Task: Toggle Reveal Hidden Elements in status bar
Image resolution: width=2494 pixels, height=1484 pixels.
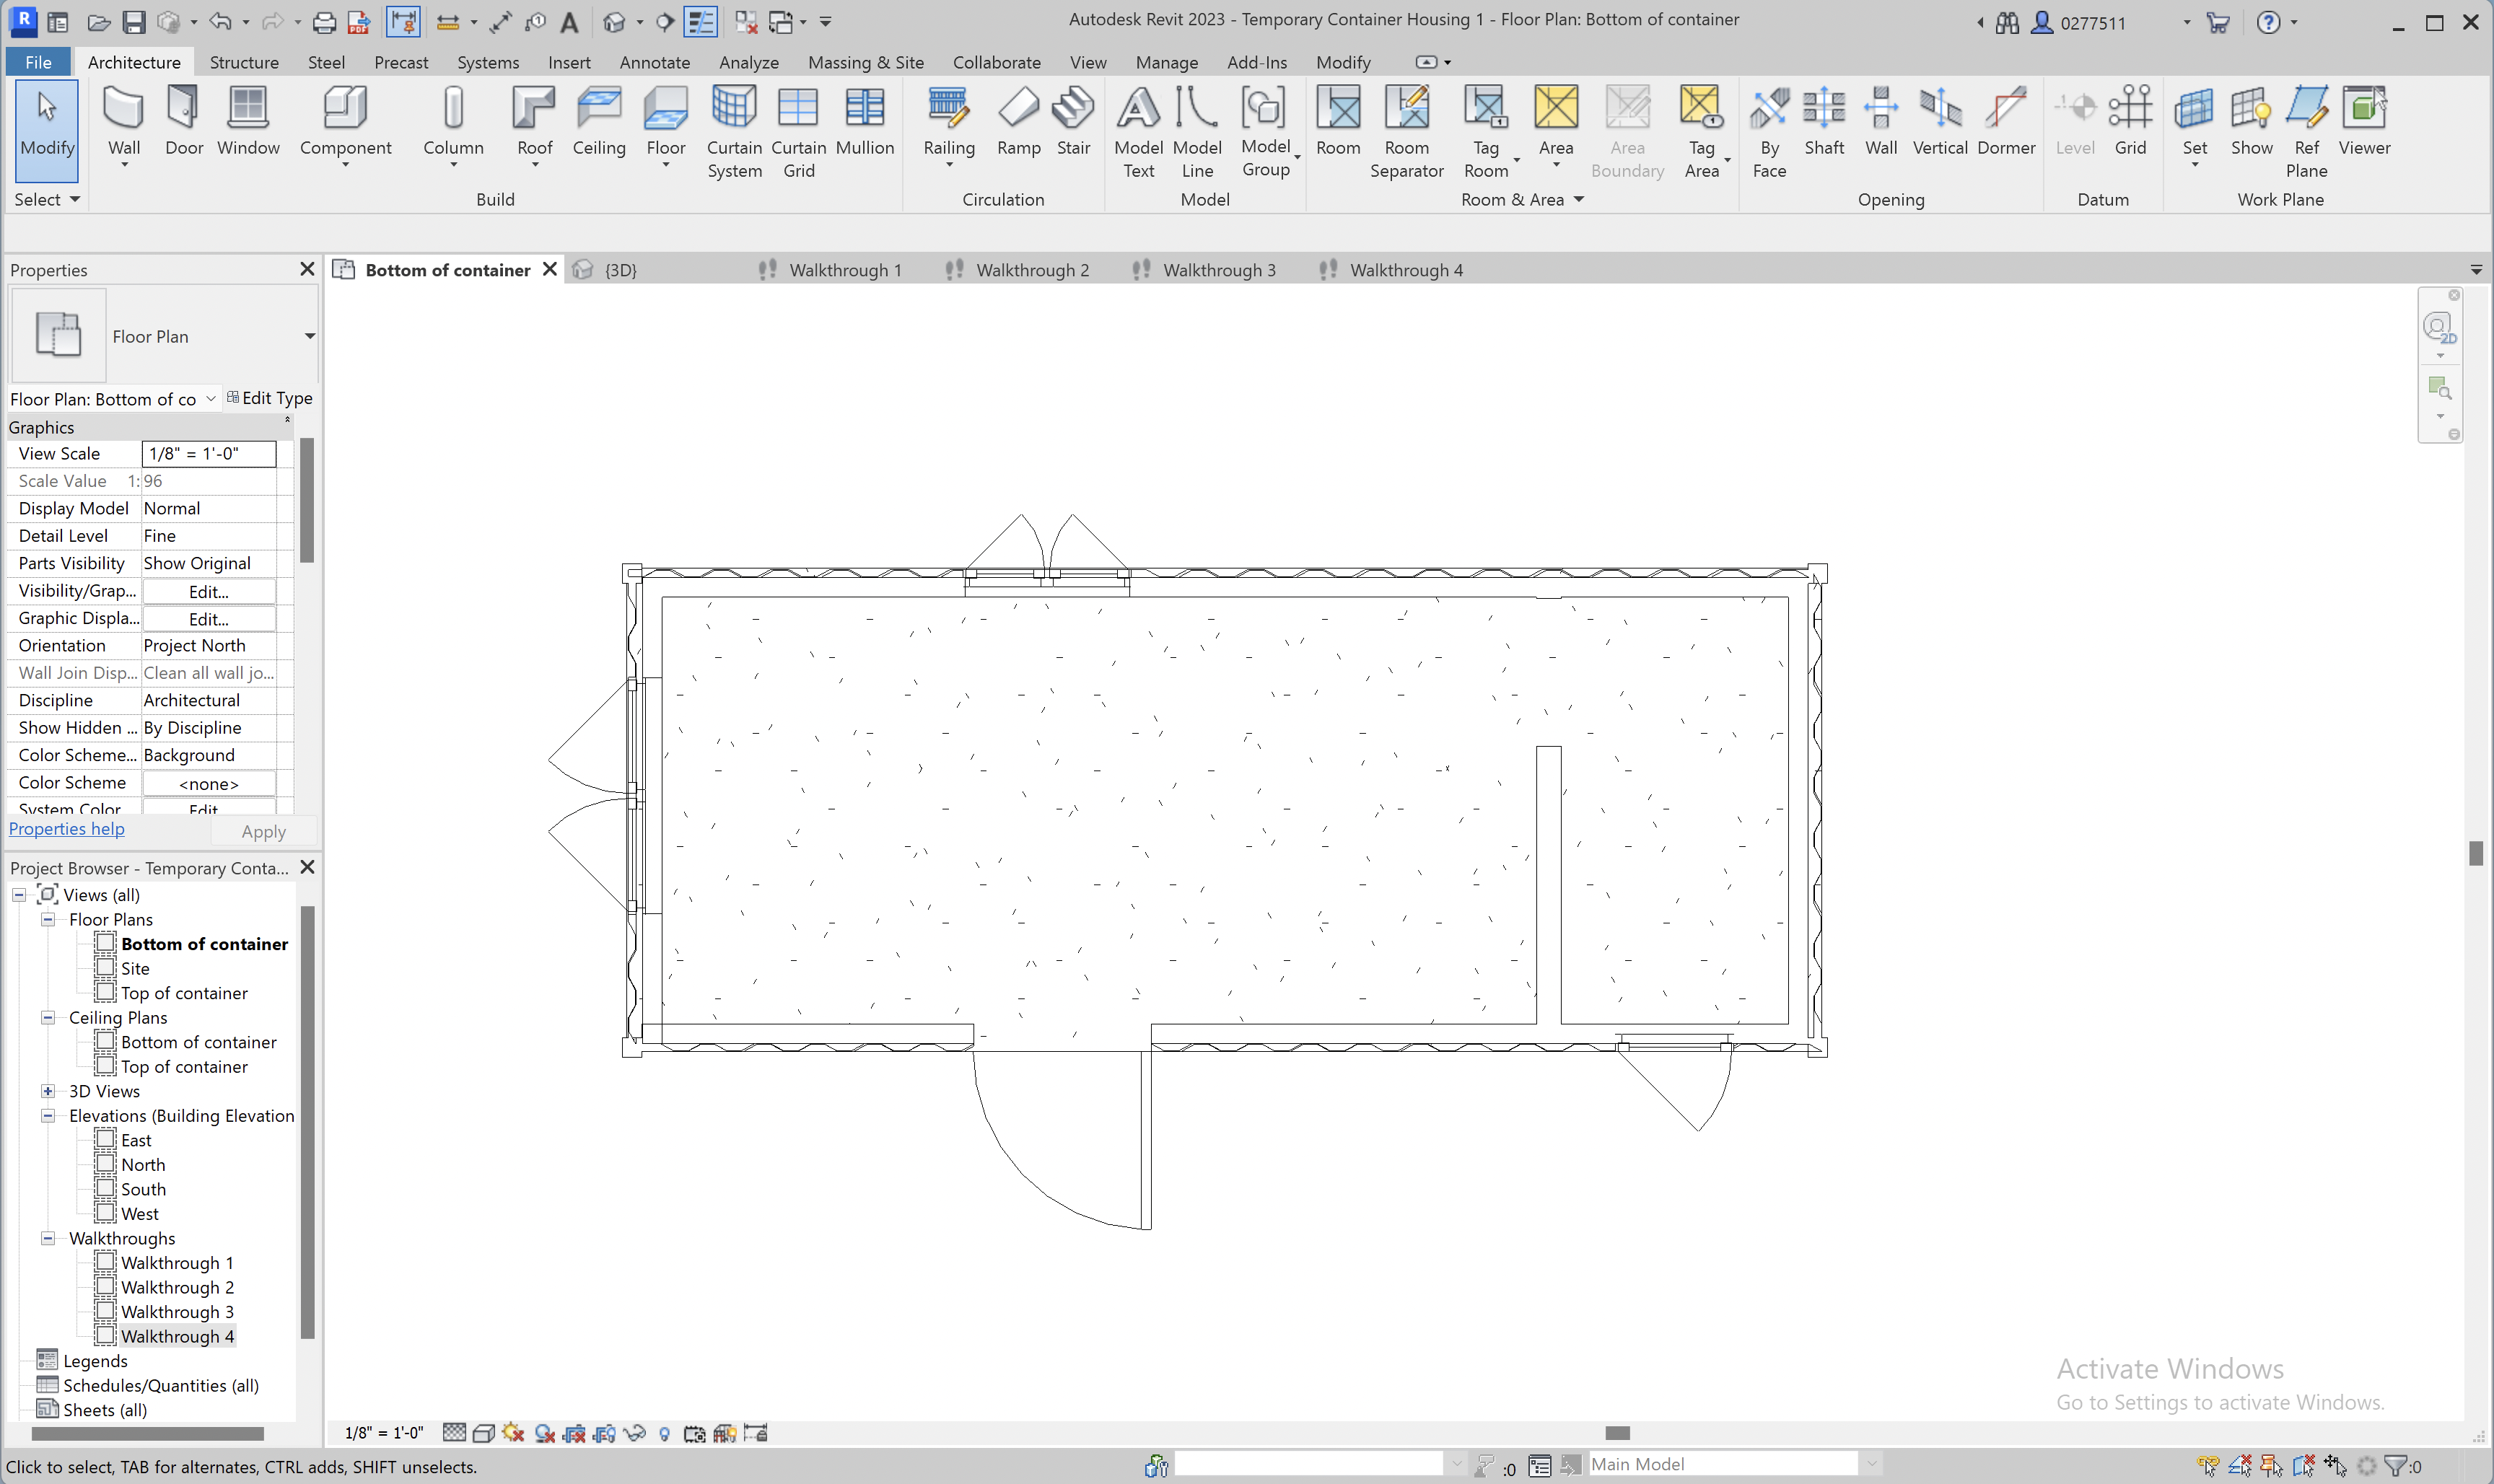Action: click(x=664, y=1433)
